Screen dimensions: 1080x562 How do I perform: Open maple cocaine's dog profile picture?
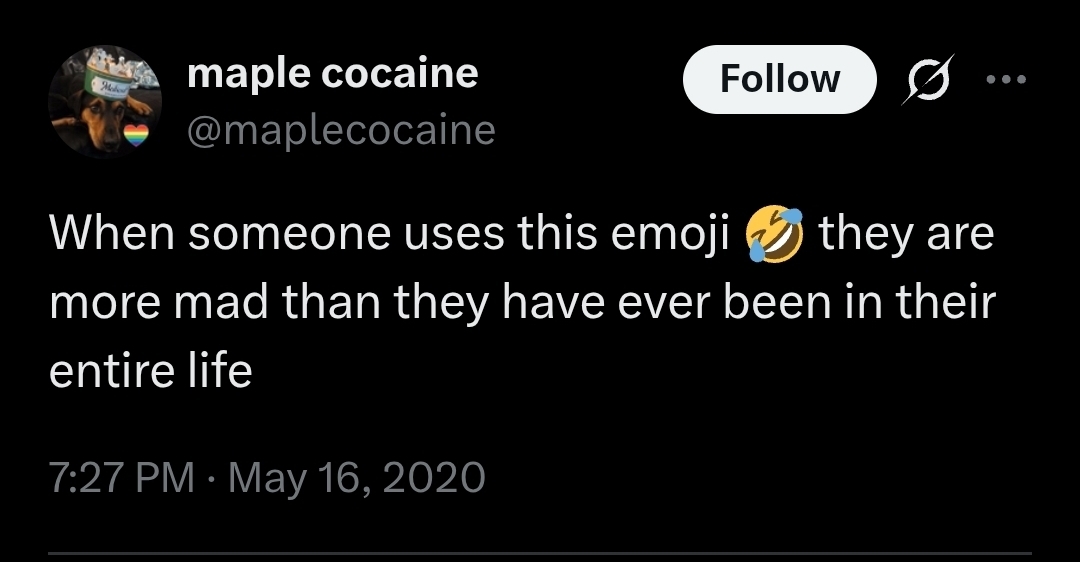click(105, 101)
